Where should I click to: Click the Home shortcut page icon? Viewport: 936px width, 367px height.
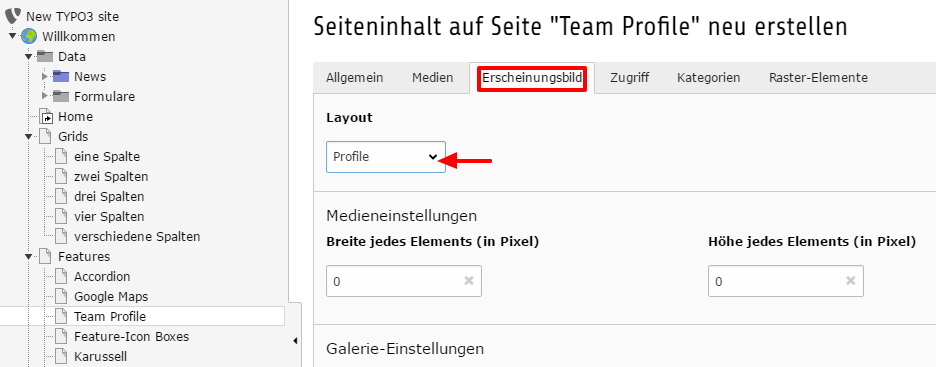coord(45,116)
